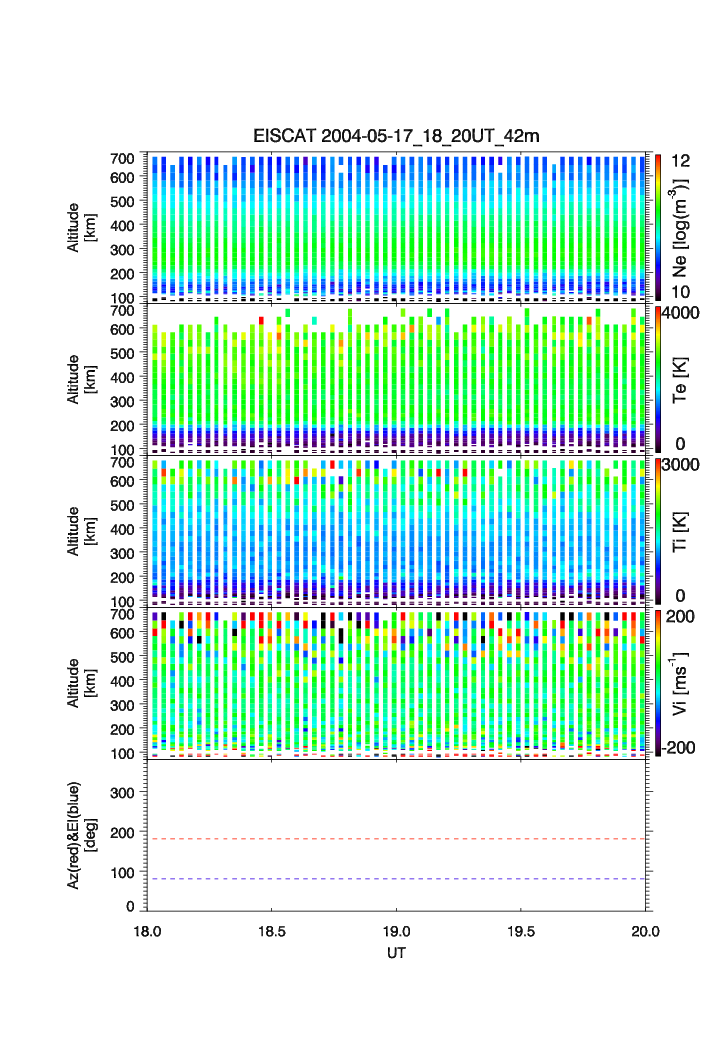The width and height of the screenshot is (708, 1063).
Task: Click the 19.5 tick label on time axis
Action: (x=521, y=930)
